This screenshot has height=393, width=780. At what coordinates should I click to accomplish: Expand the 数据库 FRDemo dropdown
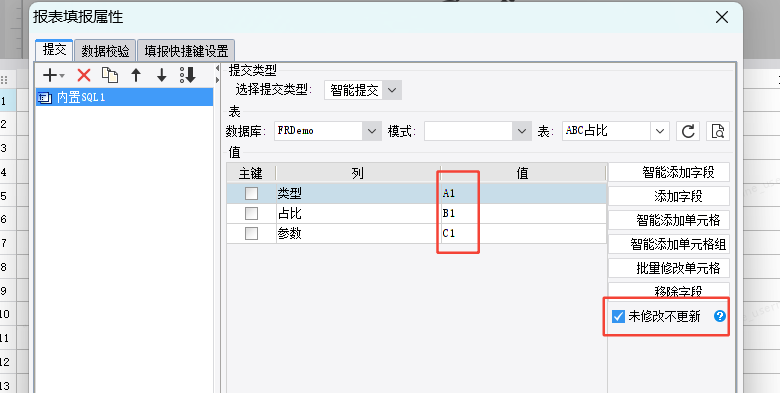coord(372,131)
